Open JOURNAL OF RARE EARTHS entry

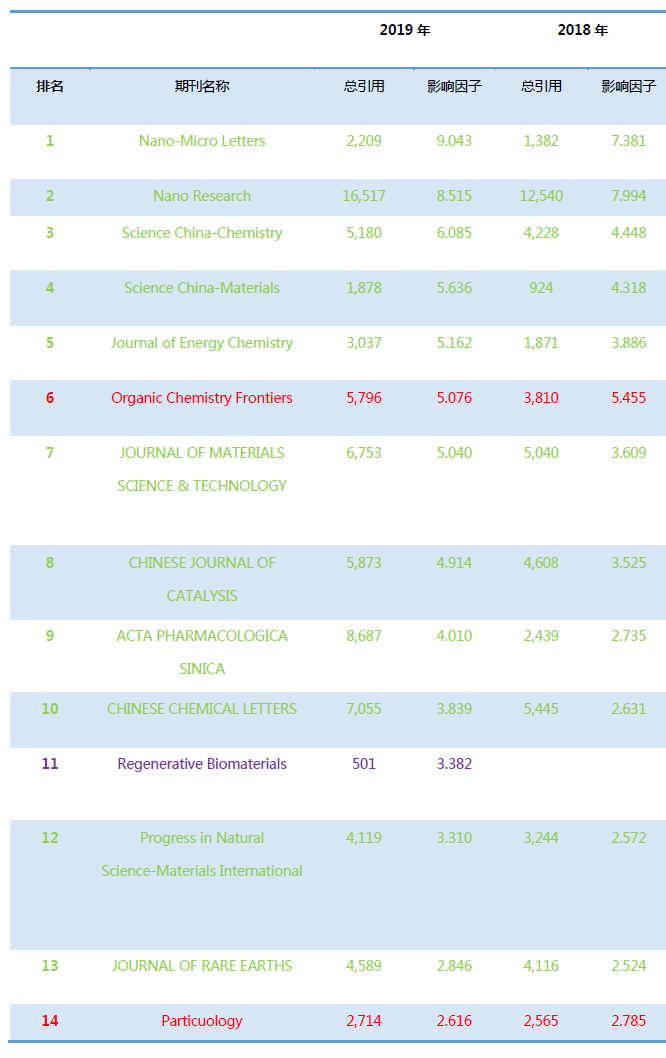202,966
